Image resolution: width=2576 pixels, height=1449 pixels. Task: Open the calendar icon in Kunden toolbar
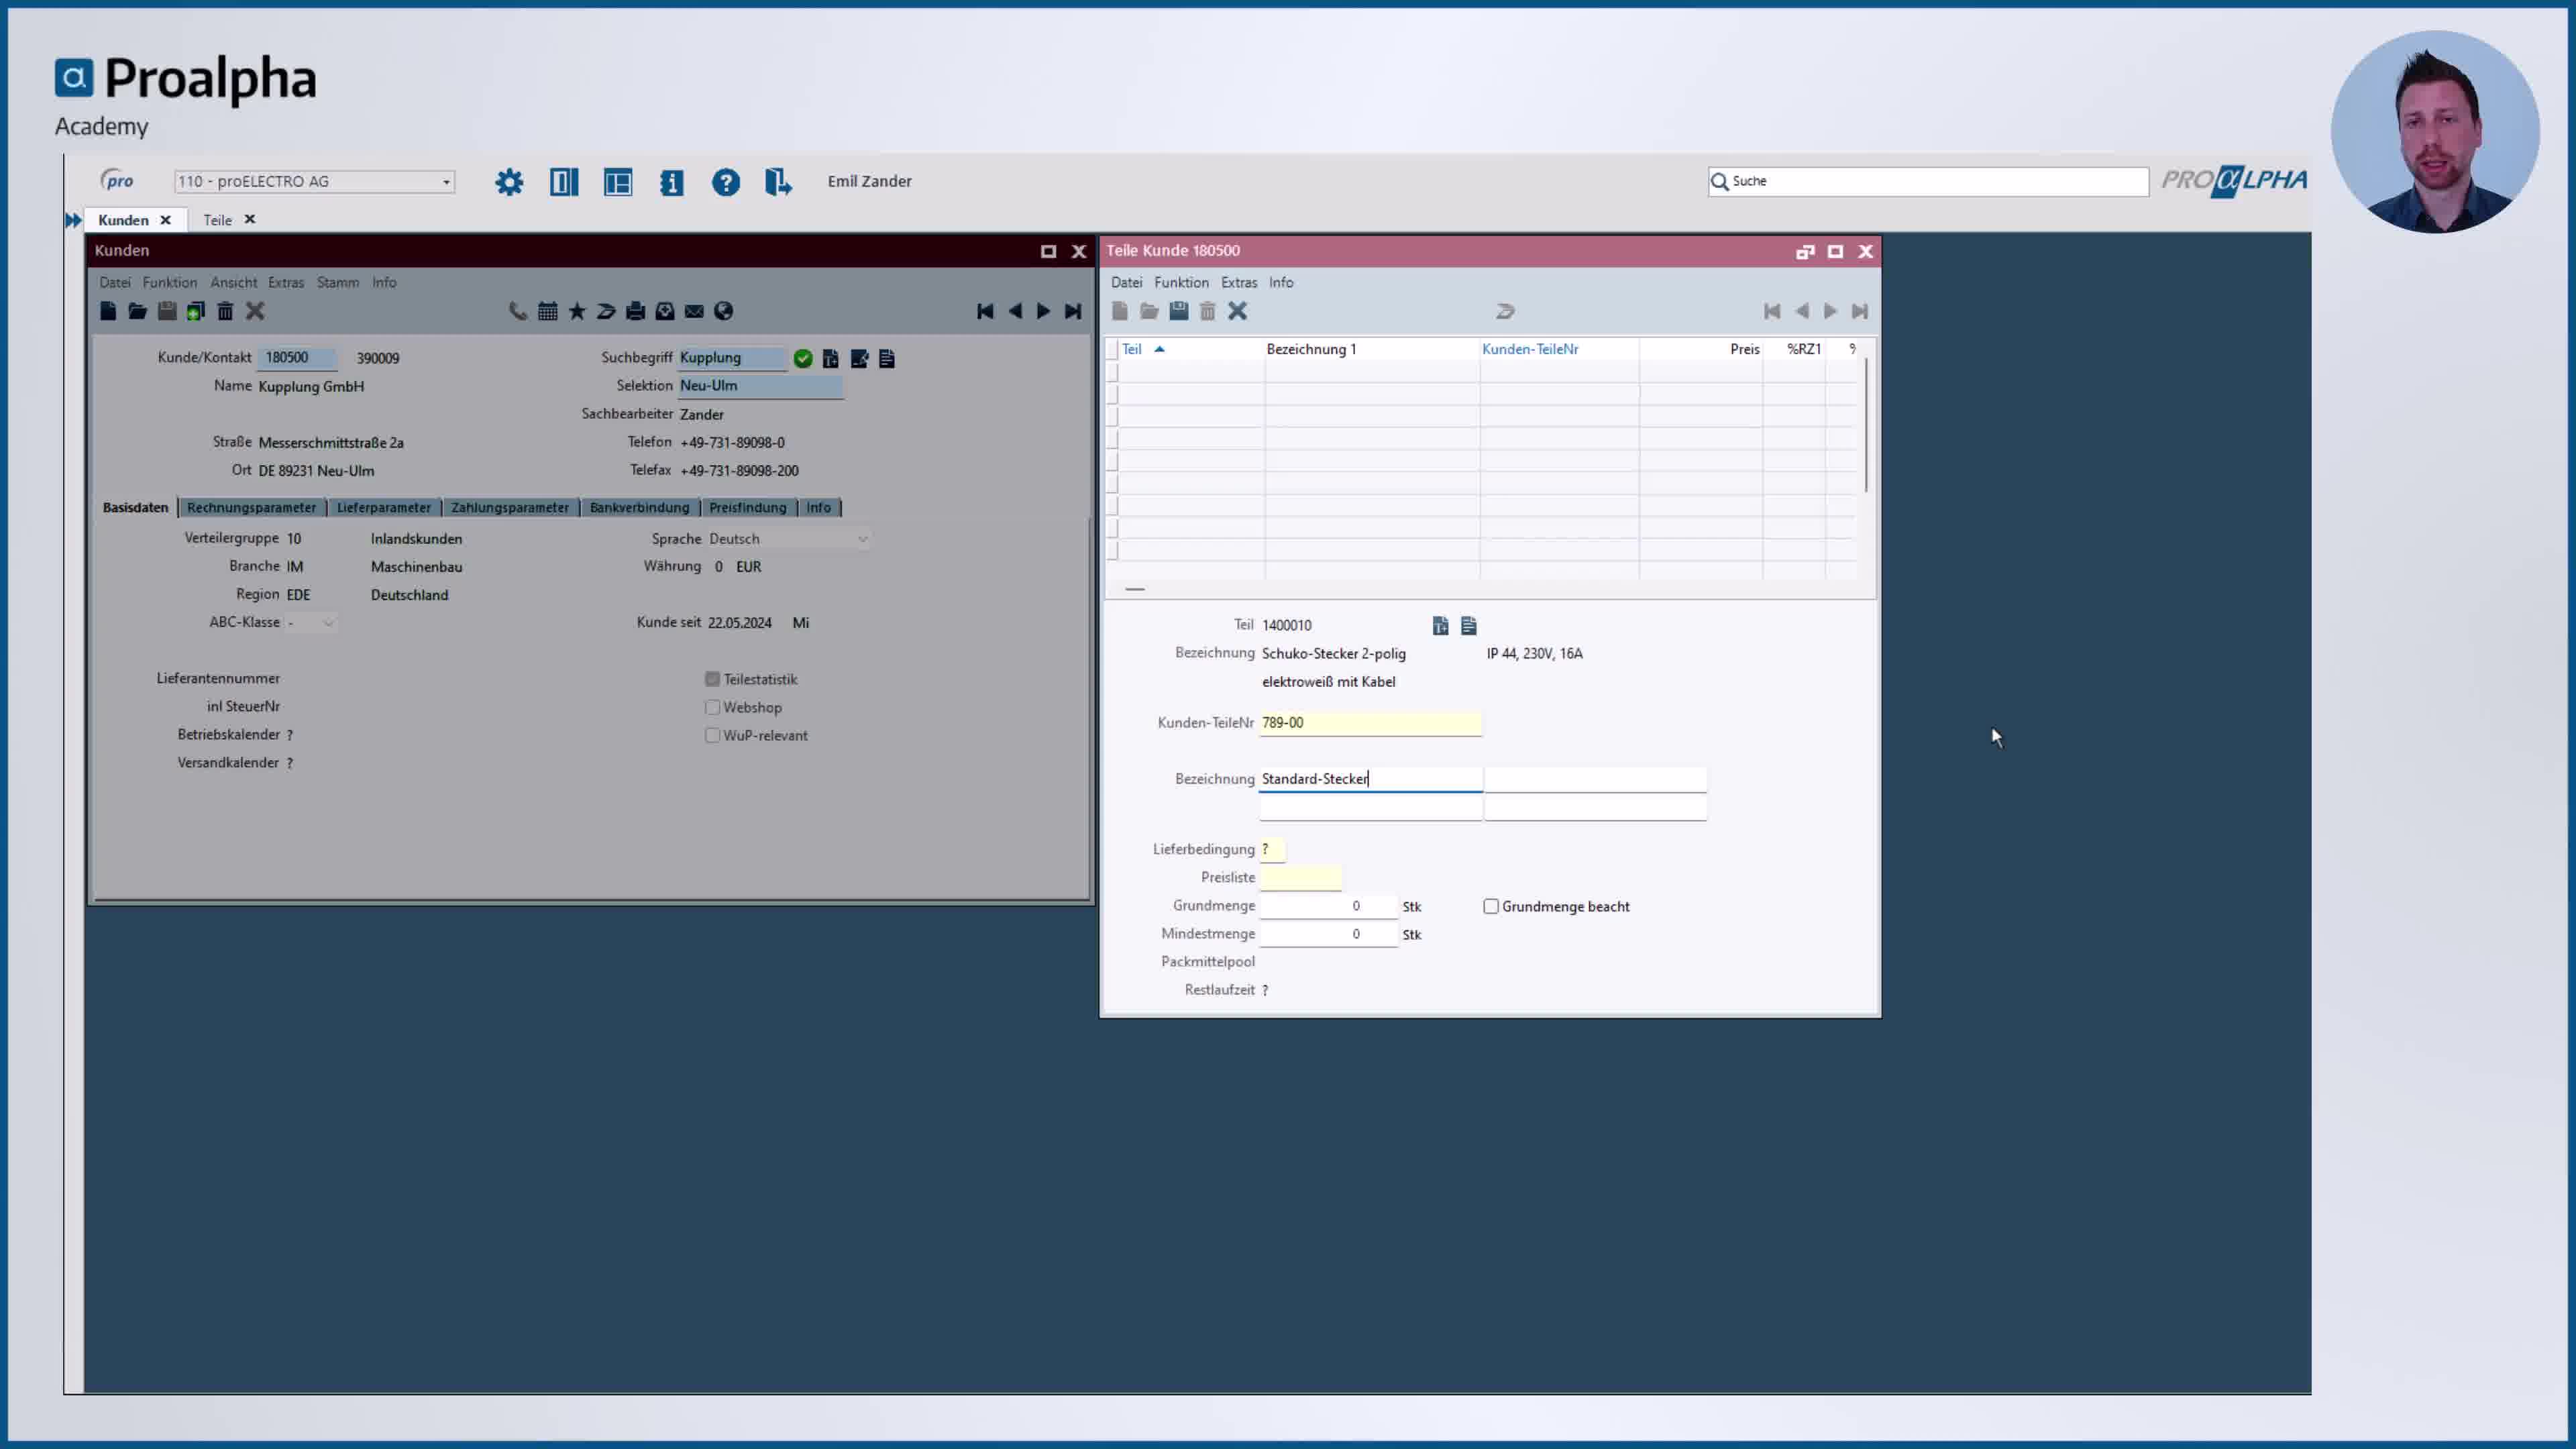click(x=547, y=312)
